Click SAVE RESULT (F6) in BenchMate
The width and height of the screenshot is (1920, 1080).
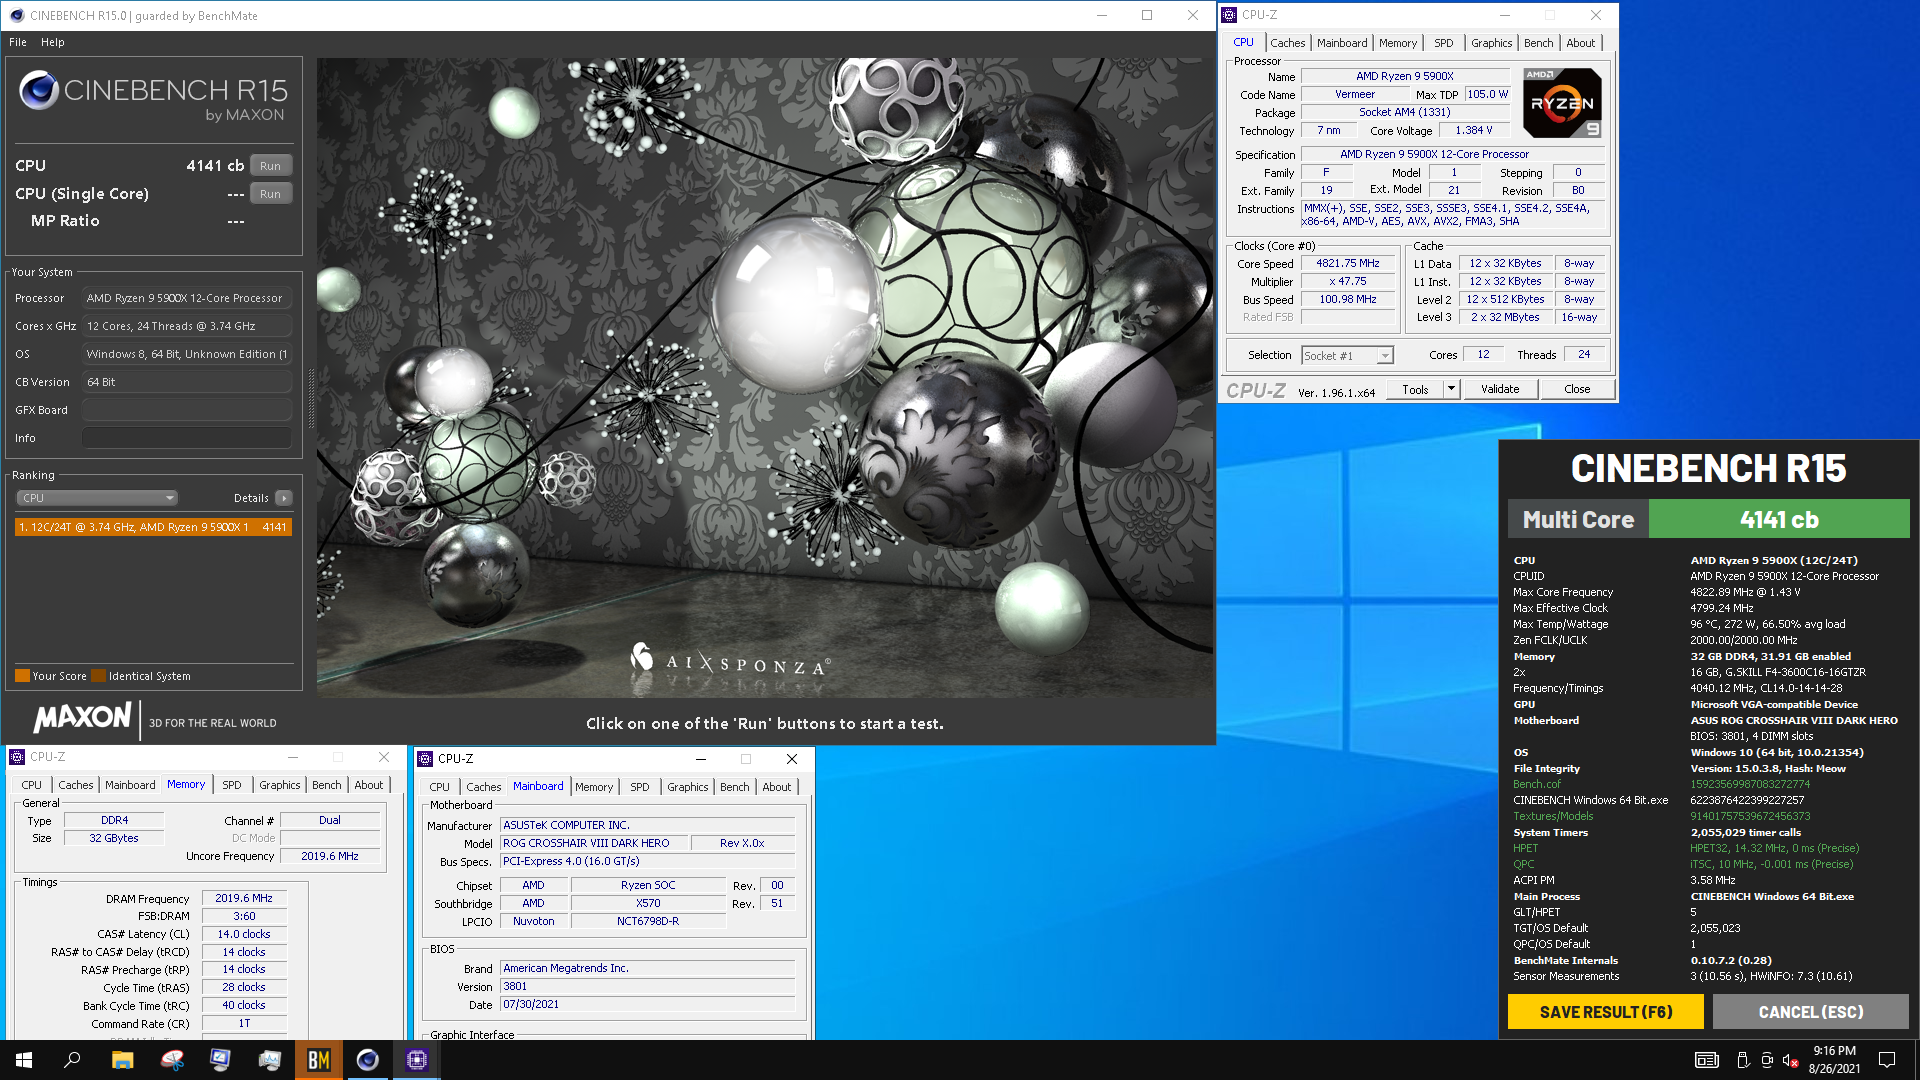[x=1606, y=1012]
